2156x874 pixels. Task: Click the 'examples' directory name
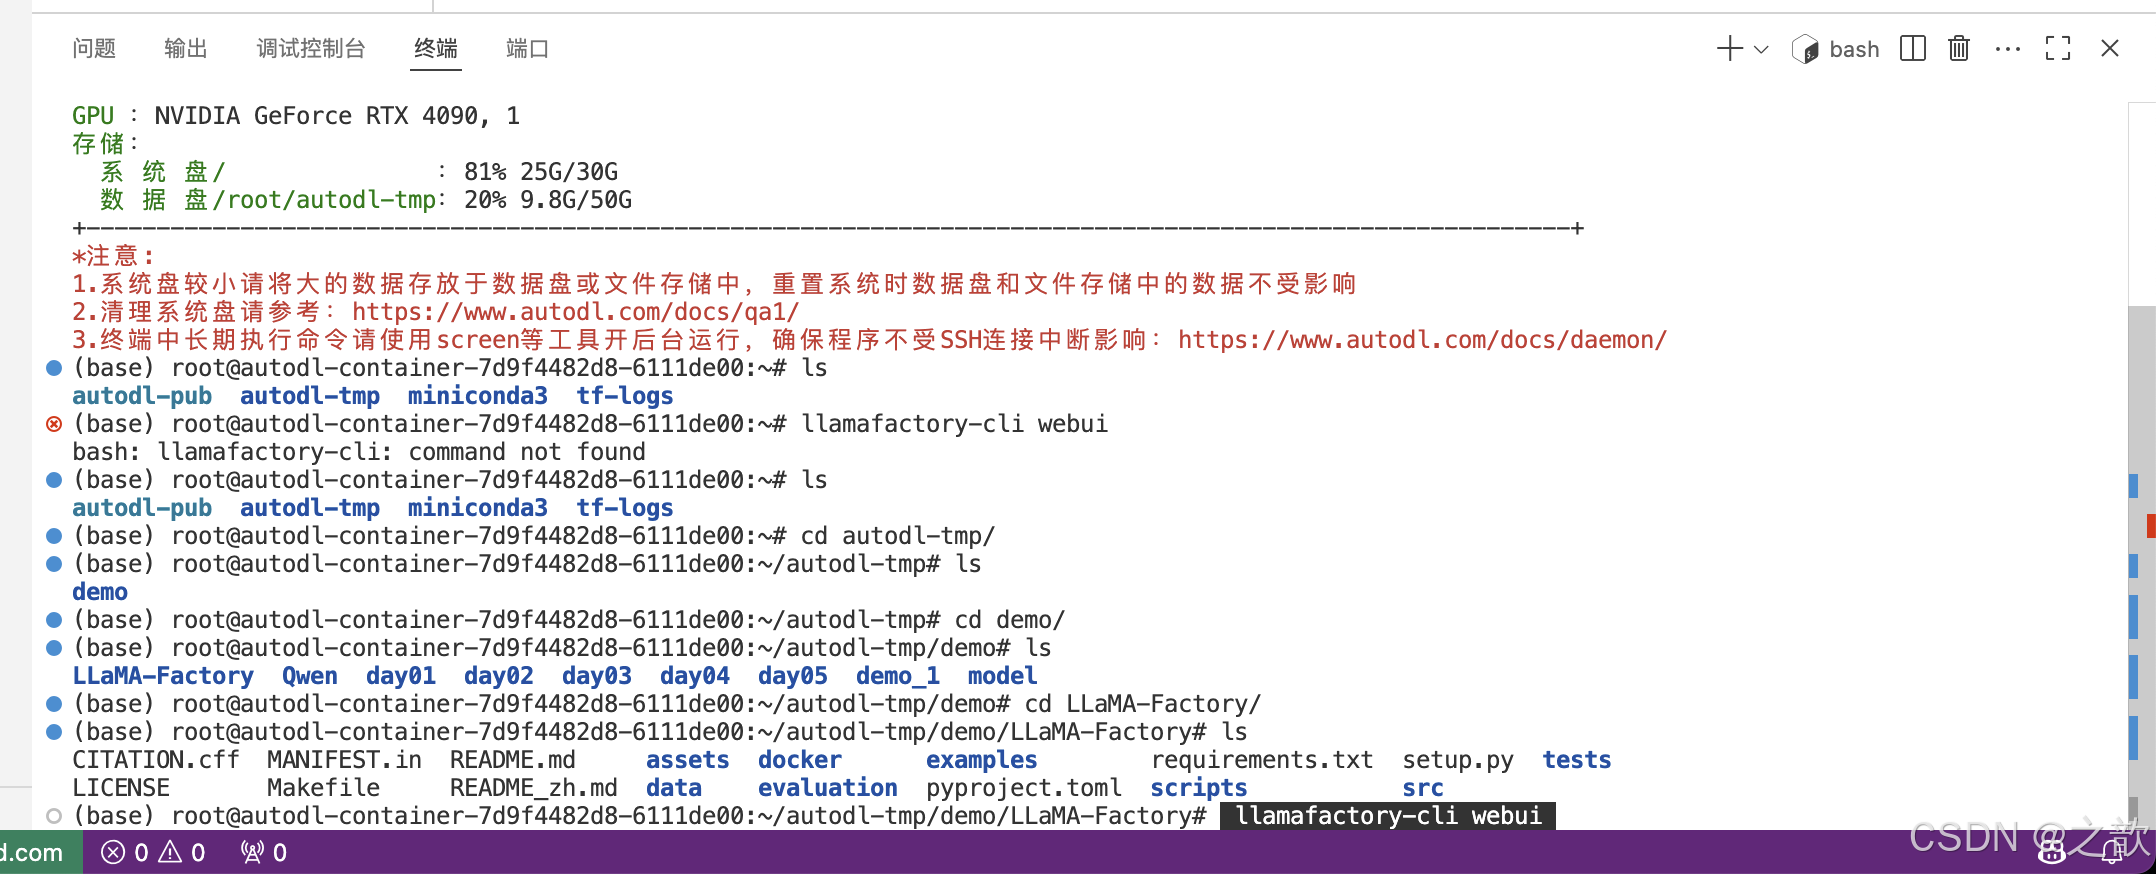[x=982, y=760]
